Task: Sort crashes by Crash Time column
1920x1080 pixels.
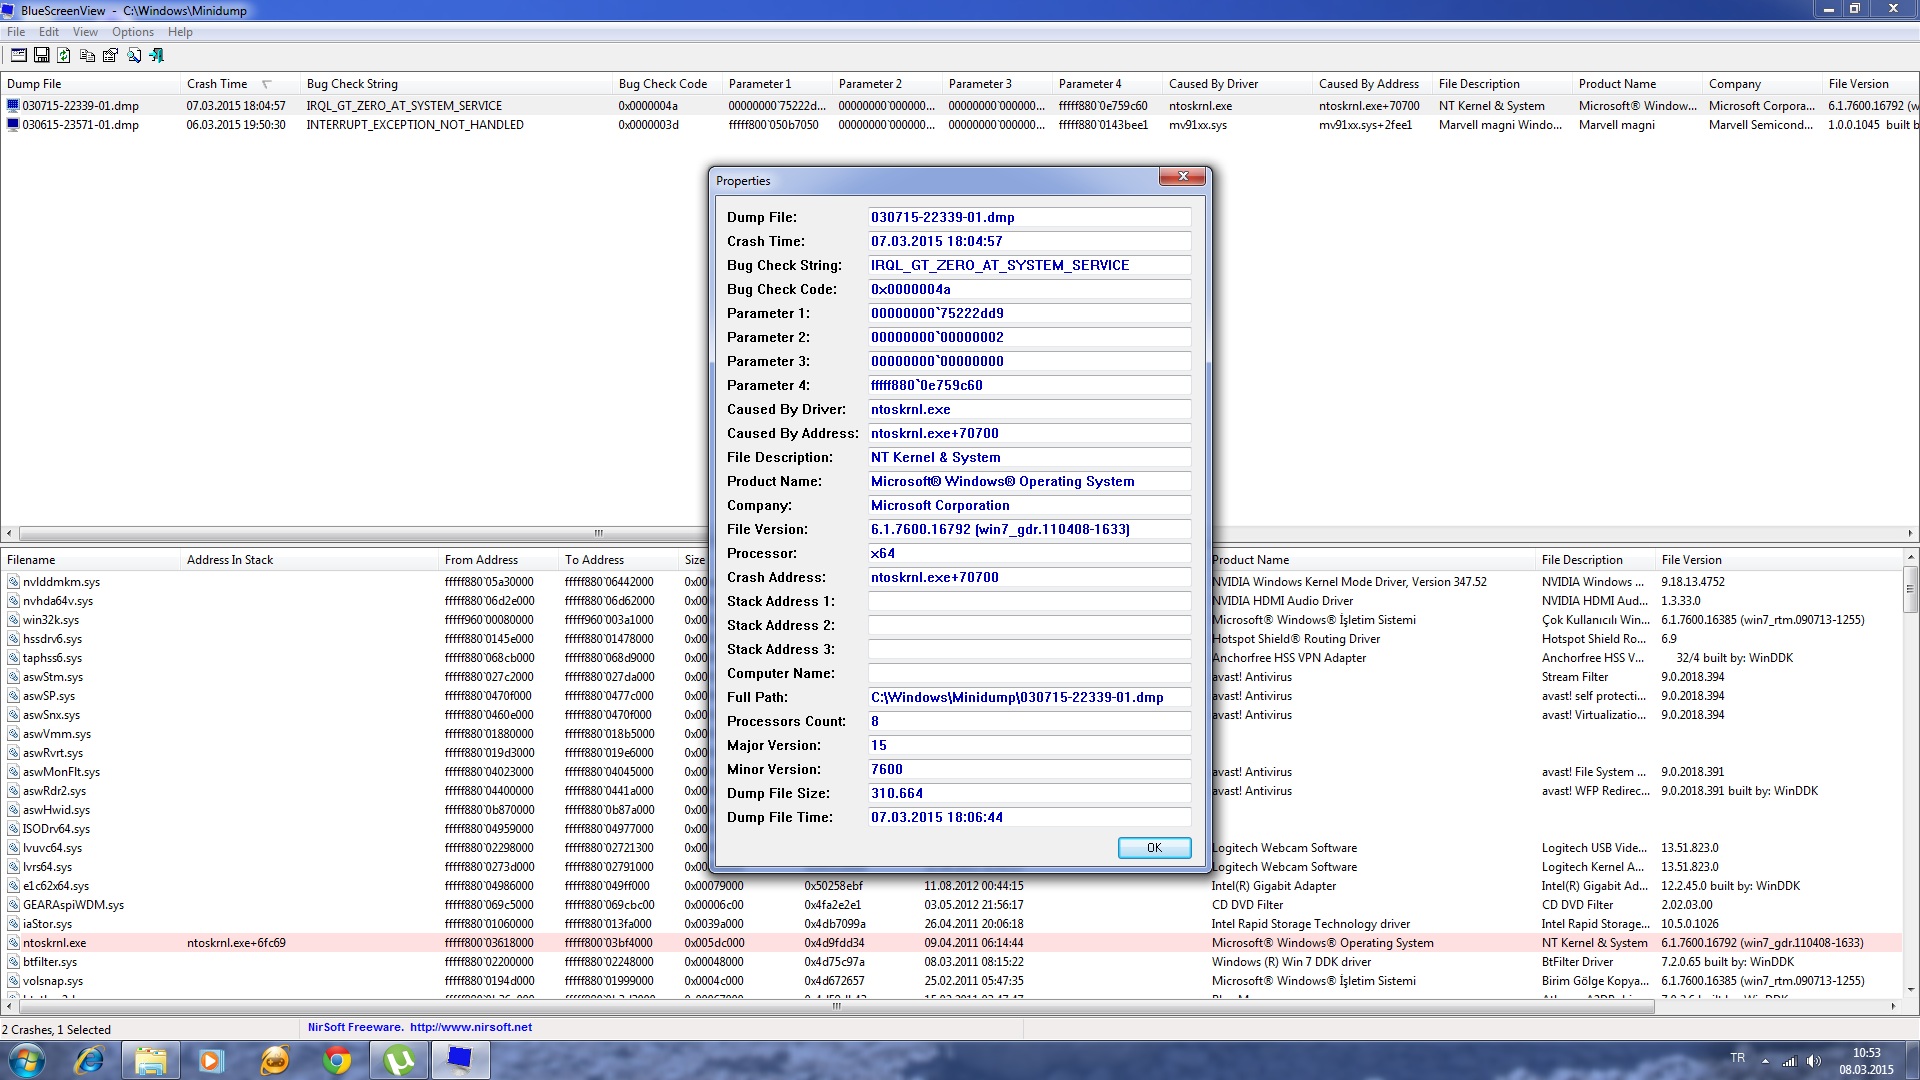Action: (217, 84)
